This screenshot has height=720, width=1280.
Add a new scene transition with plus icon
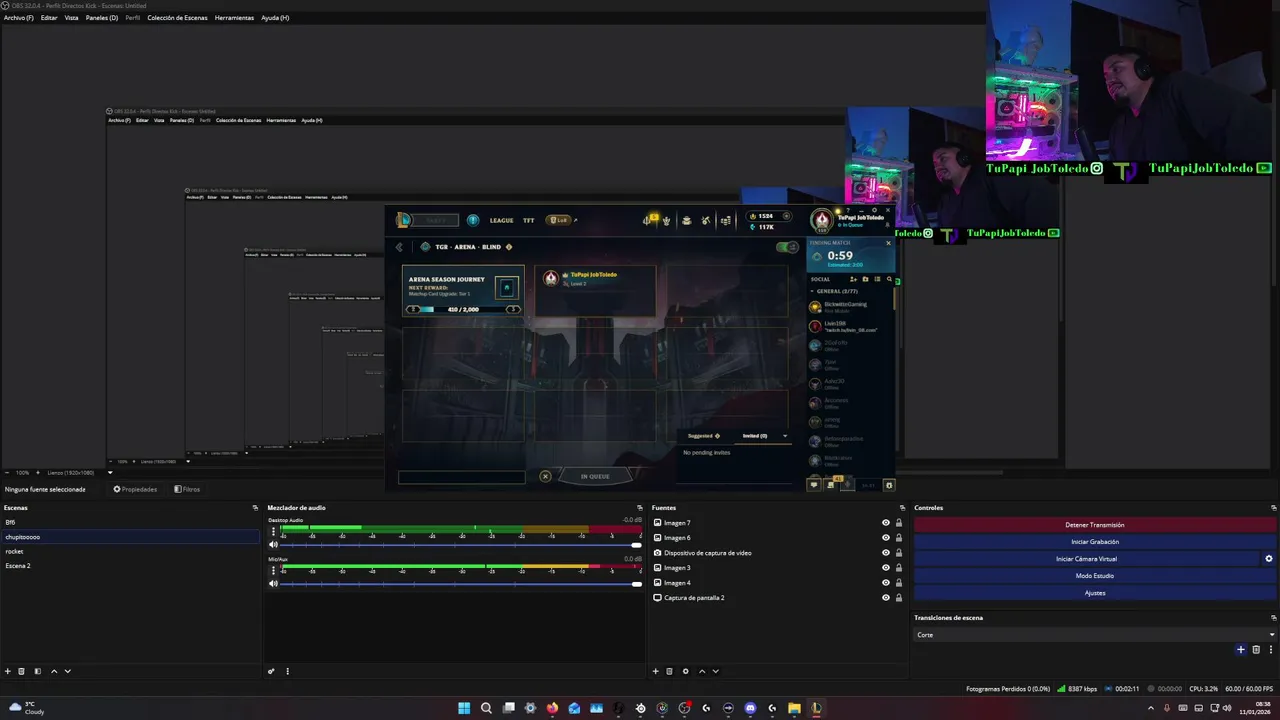[1241, 649]
